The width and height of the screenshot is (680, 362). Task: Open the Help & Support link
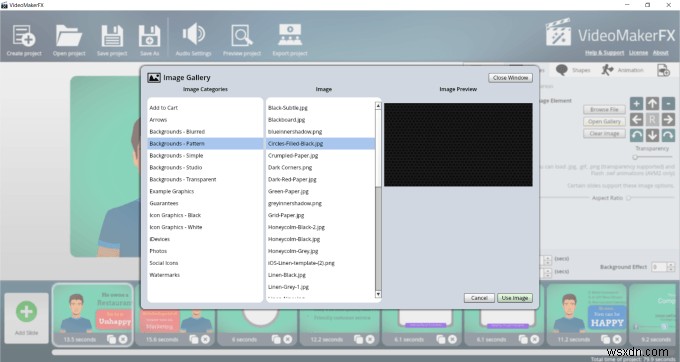pyautogui.click(x=605, y=53)
